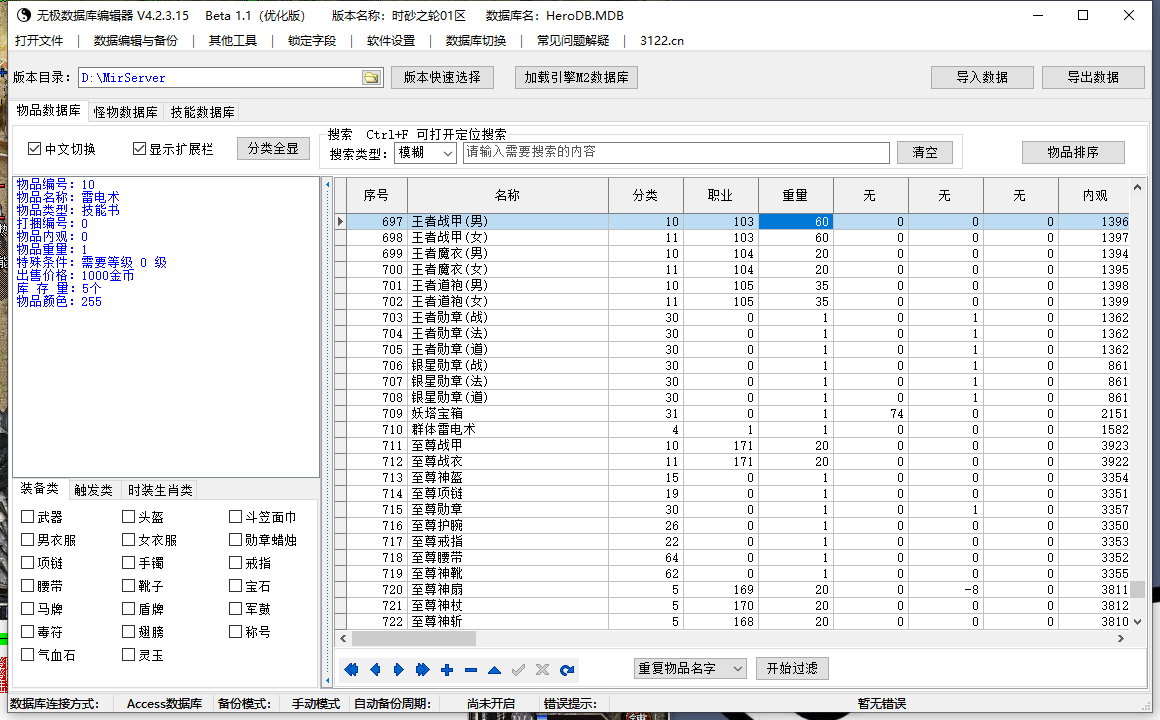The image size is (1160, 720).
Task: Click the table's horizontal scrollbar thumb
Action: point(414,638)
